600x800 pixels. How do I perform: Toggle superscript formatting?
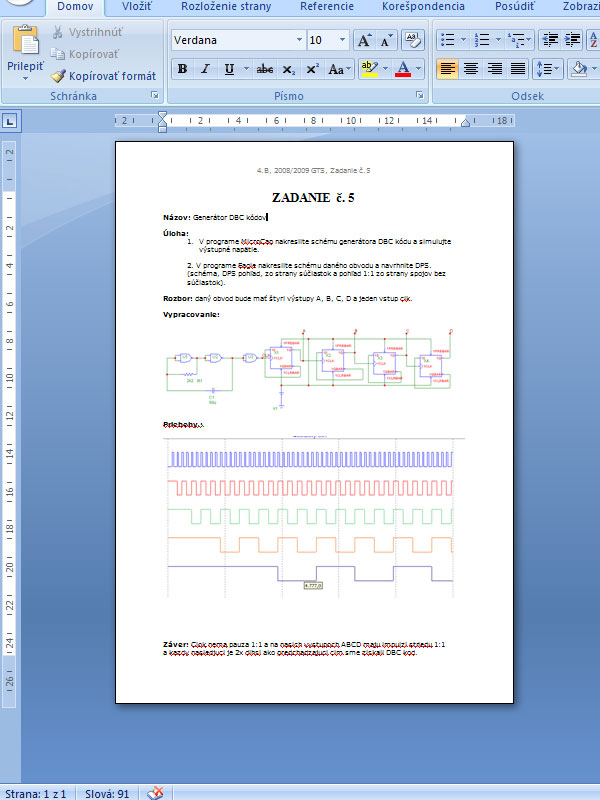pos(313,69)
